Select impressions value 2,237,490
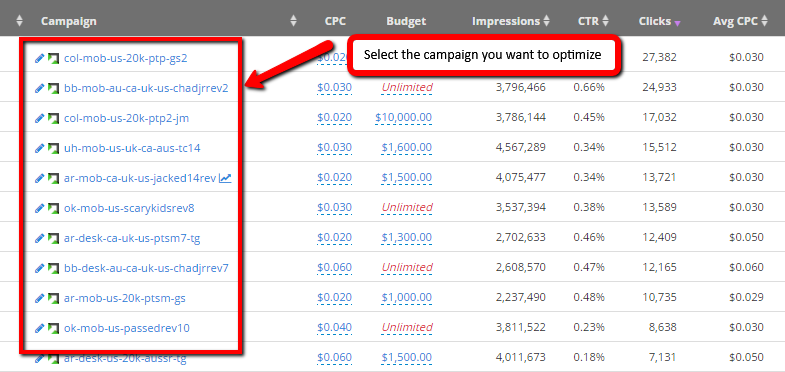 click(x=521, y=298)
